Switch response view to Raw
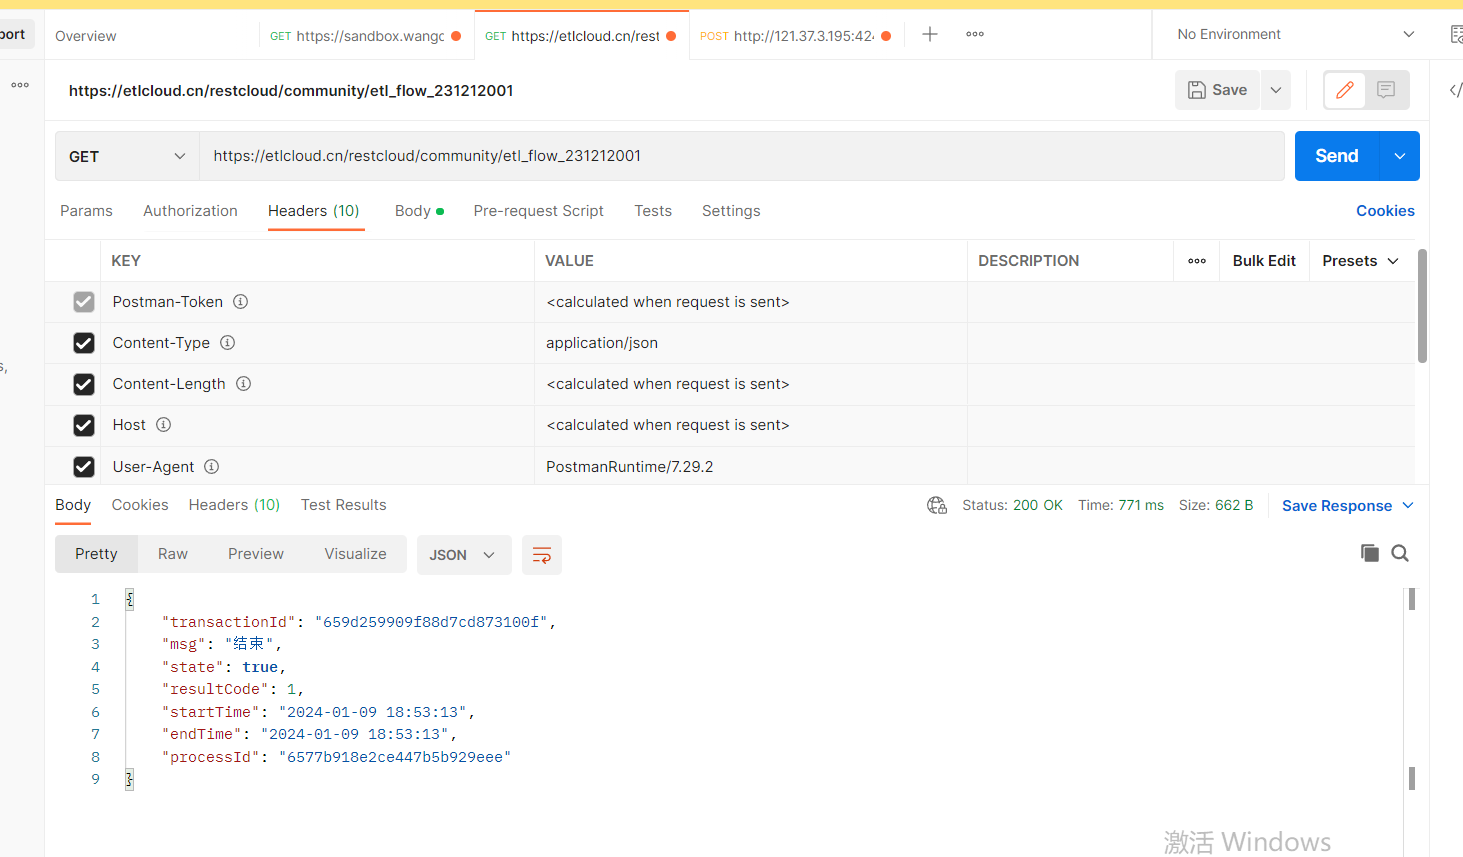 tap(173, 554)
